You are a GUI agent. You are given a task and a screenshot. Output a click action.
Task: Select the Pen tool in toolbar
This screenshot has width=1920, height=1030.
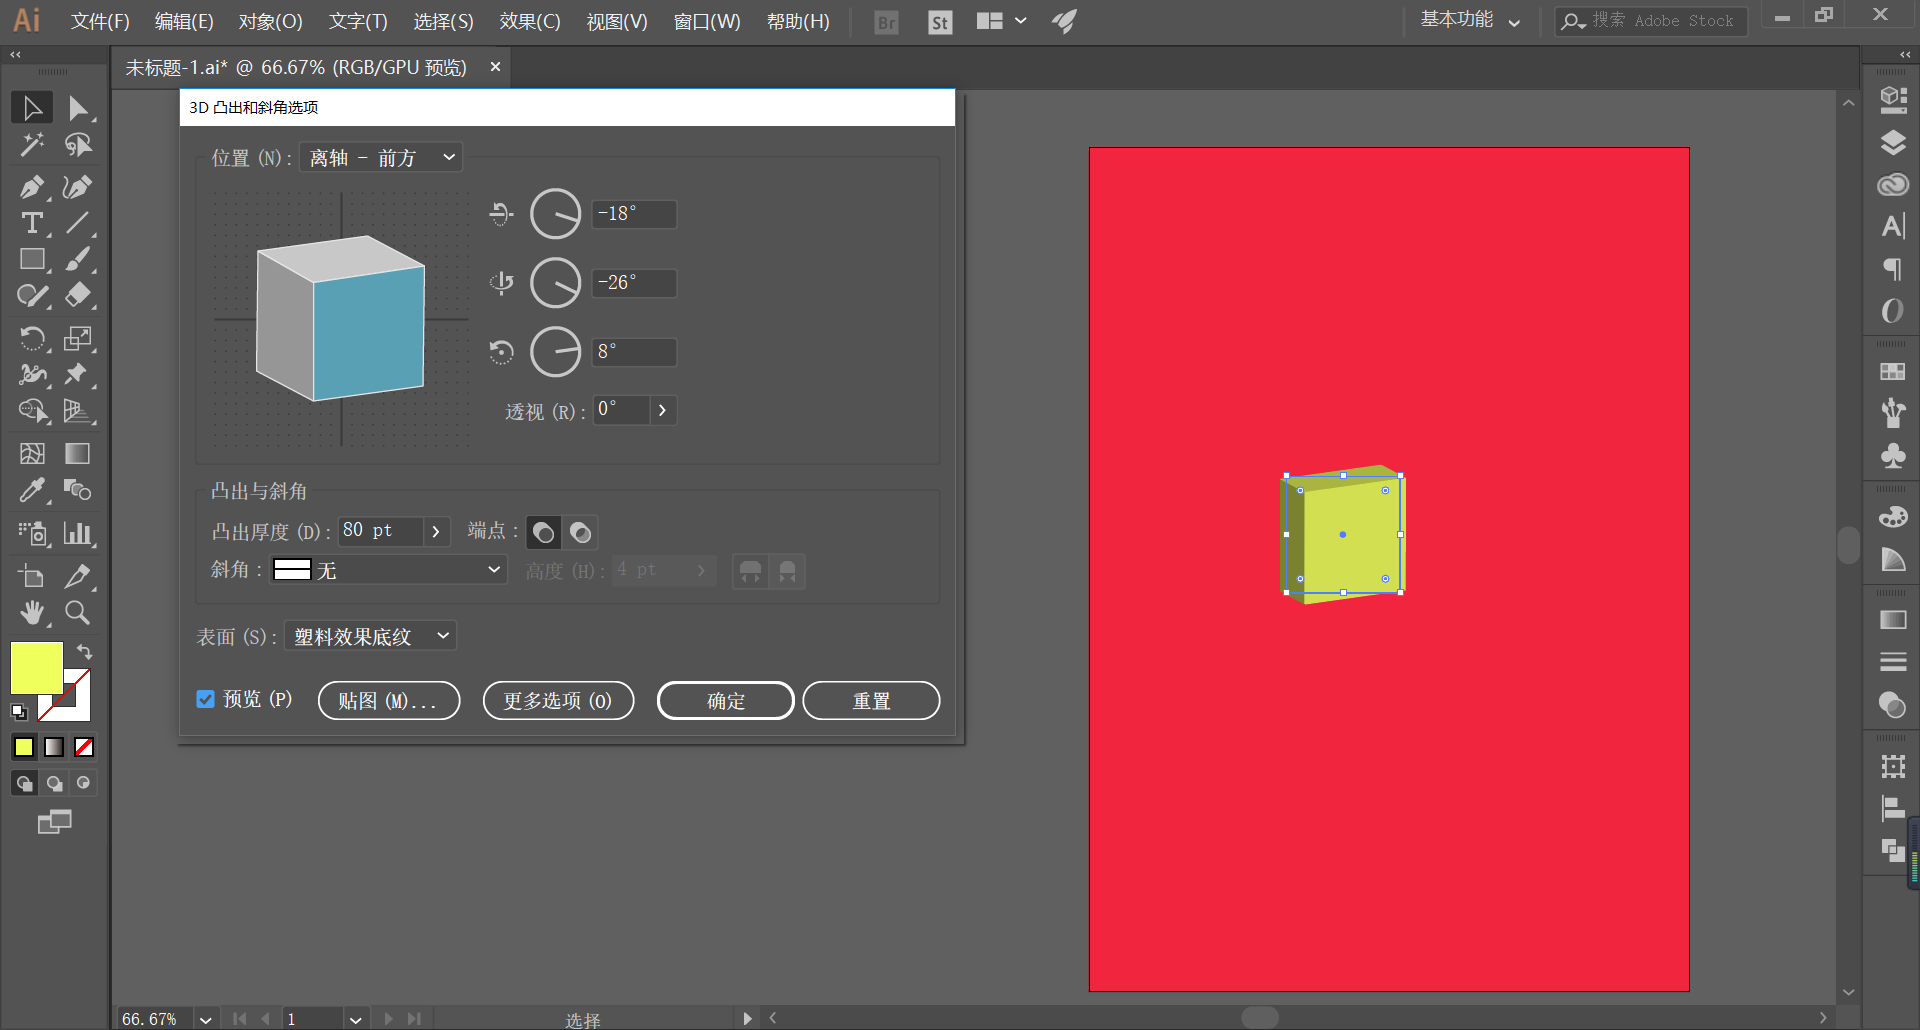(32, 187)
